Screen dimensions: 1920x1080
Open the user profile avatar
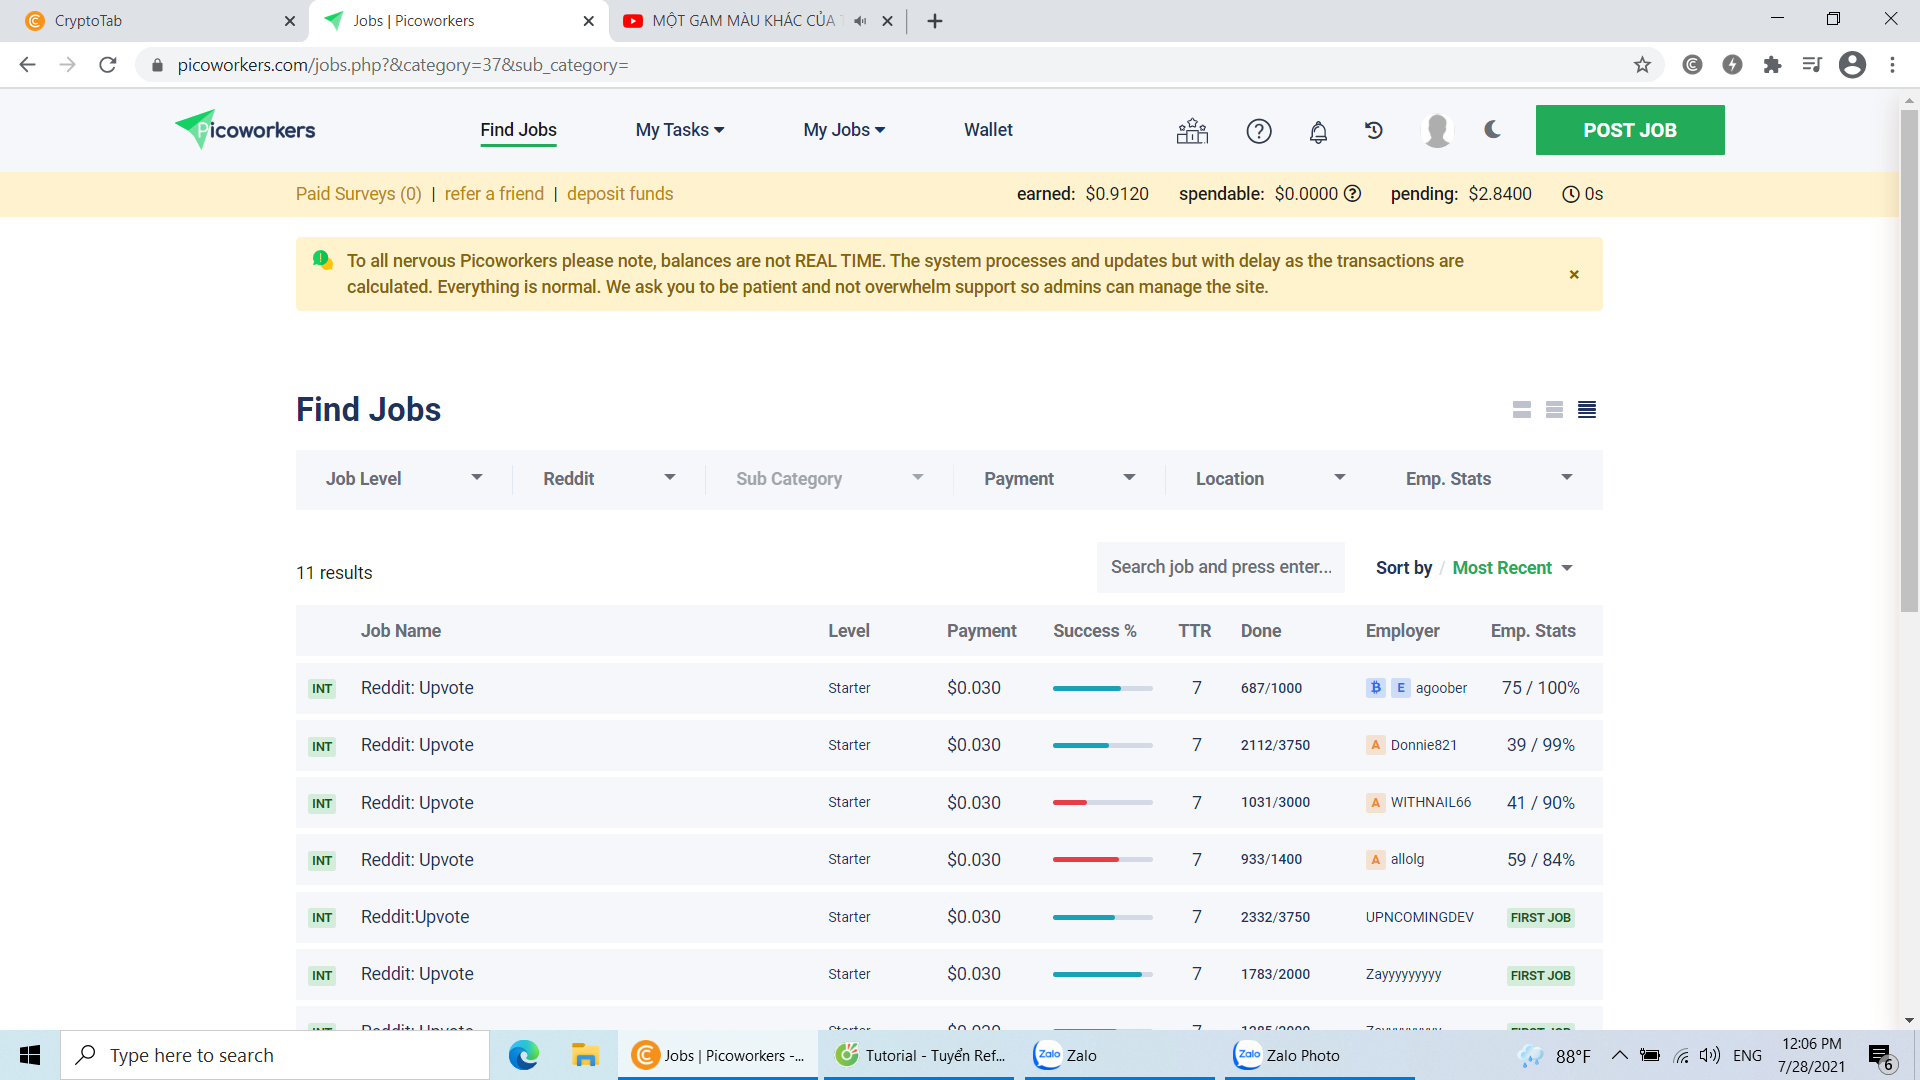tap(1437, 130)
